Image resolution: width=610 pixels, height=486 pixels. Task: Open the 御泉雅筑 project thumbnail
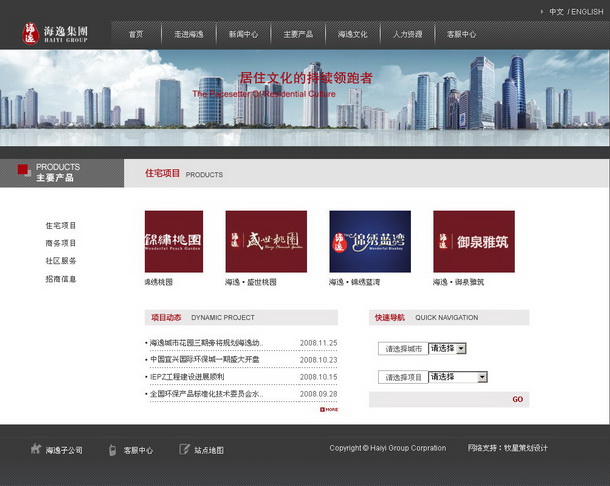(x=474, y=241)
